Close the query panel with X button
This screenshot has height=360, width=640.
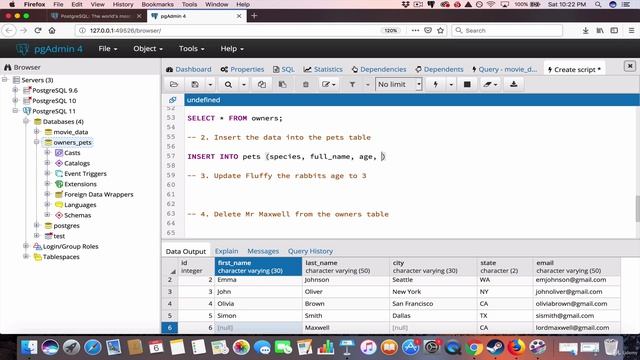coord(630,66)
